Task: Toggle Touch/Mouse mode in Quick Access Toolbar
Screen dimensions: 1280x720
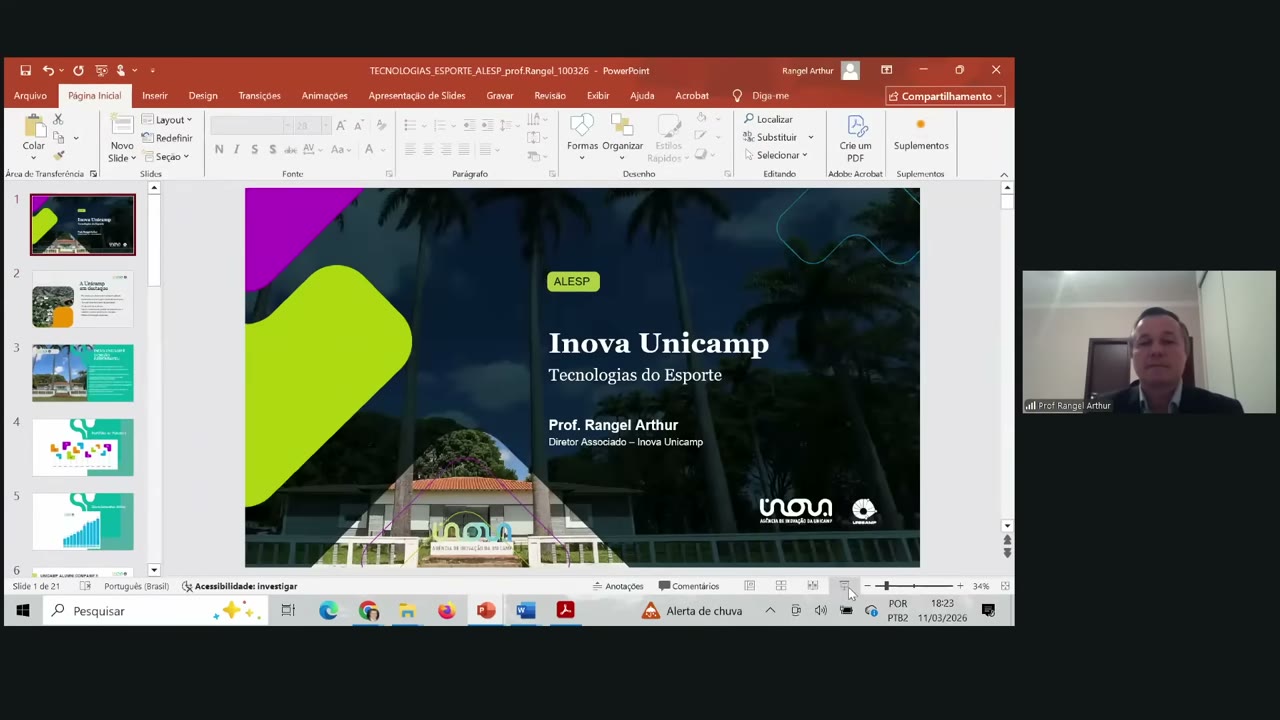Action: tap(121, 71)
